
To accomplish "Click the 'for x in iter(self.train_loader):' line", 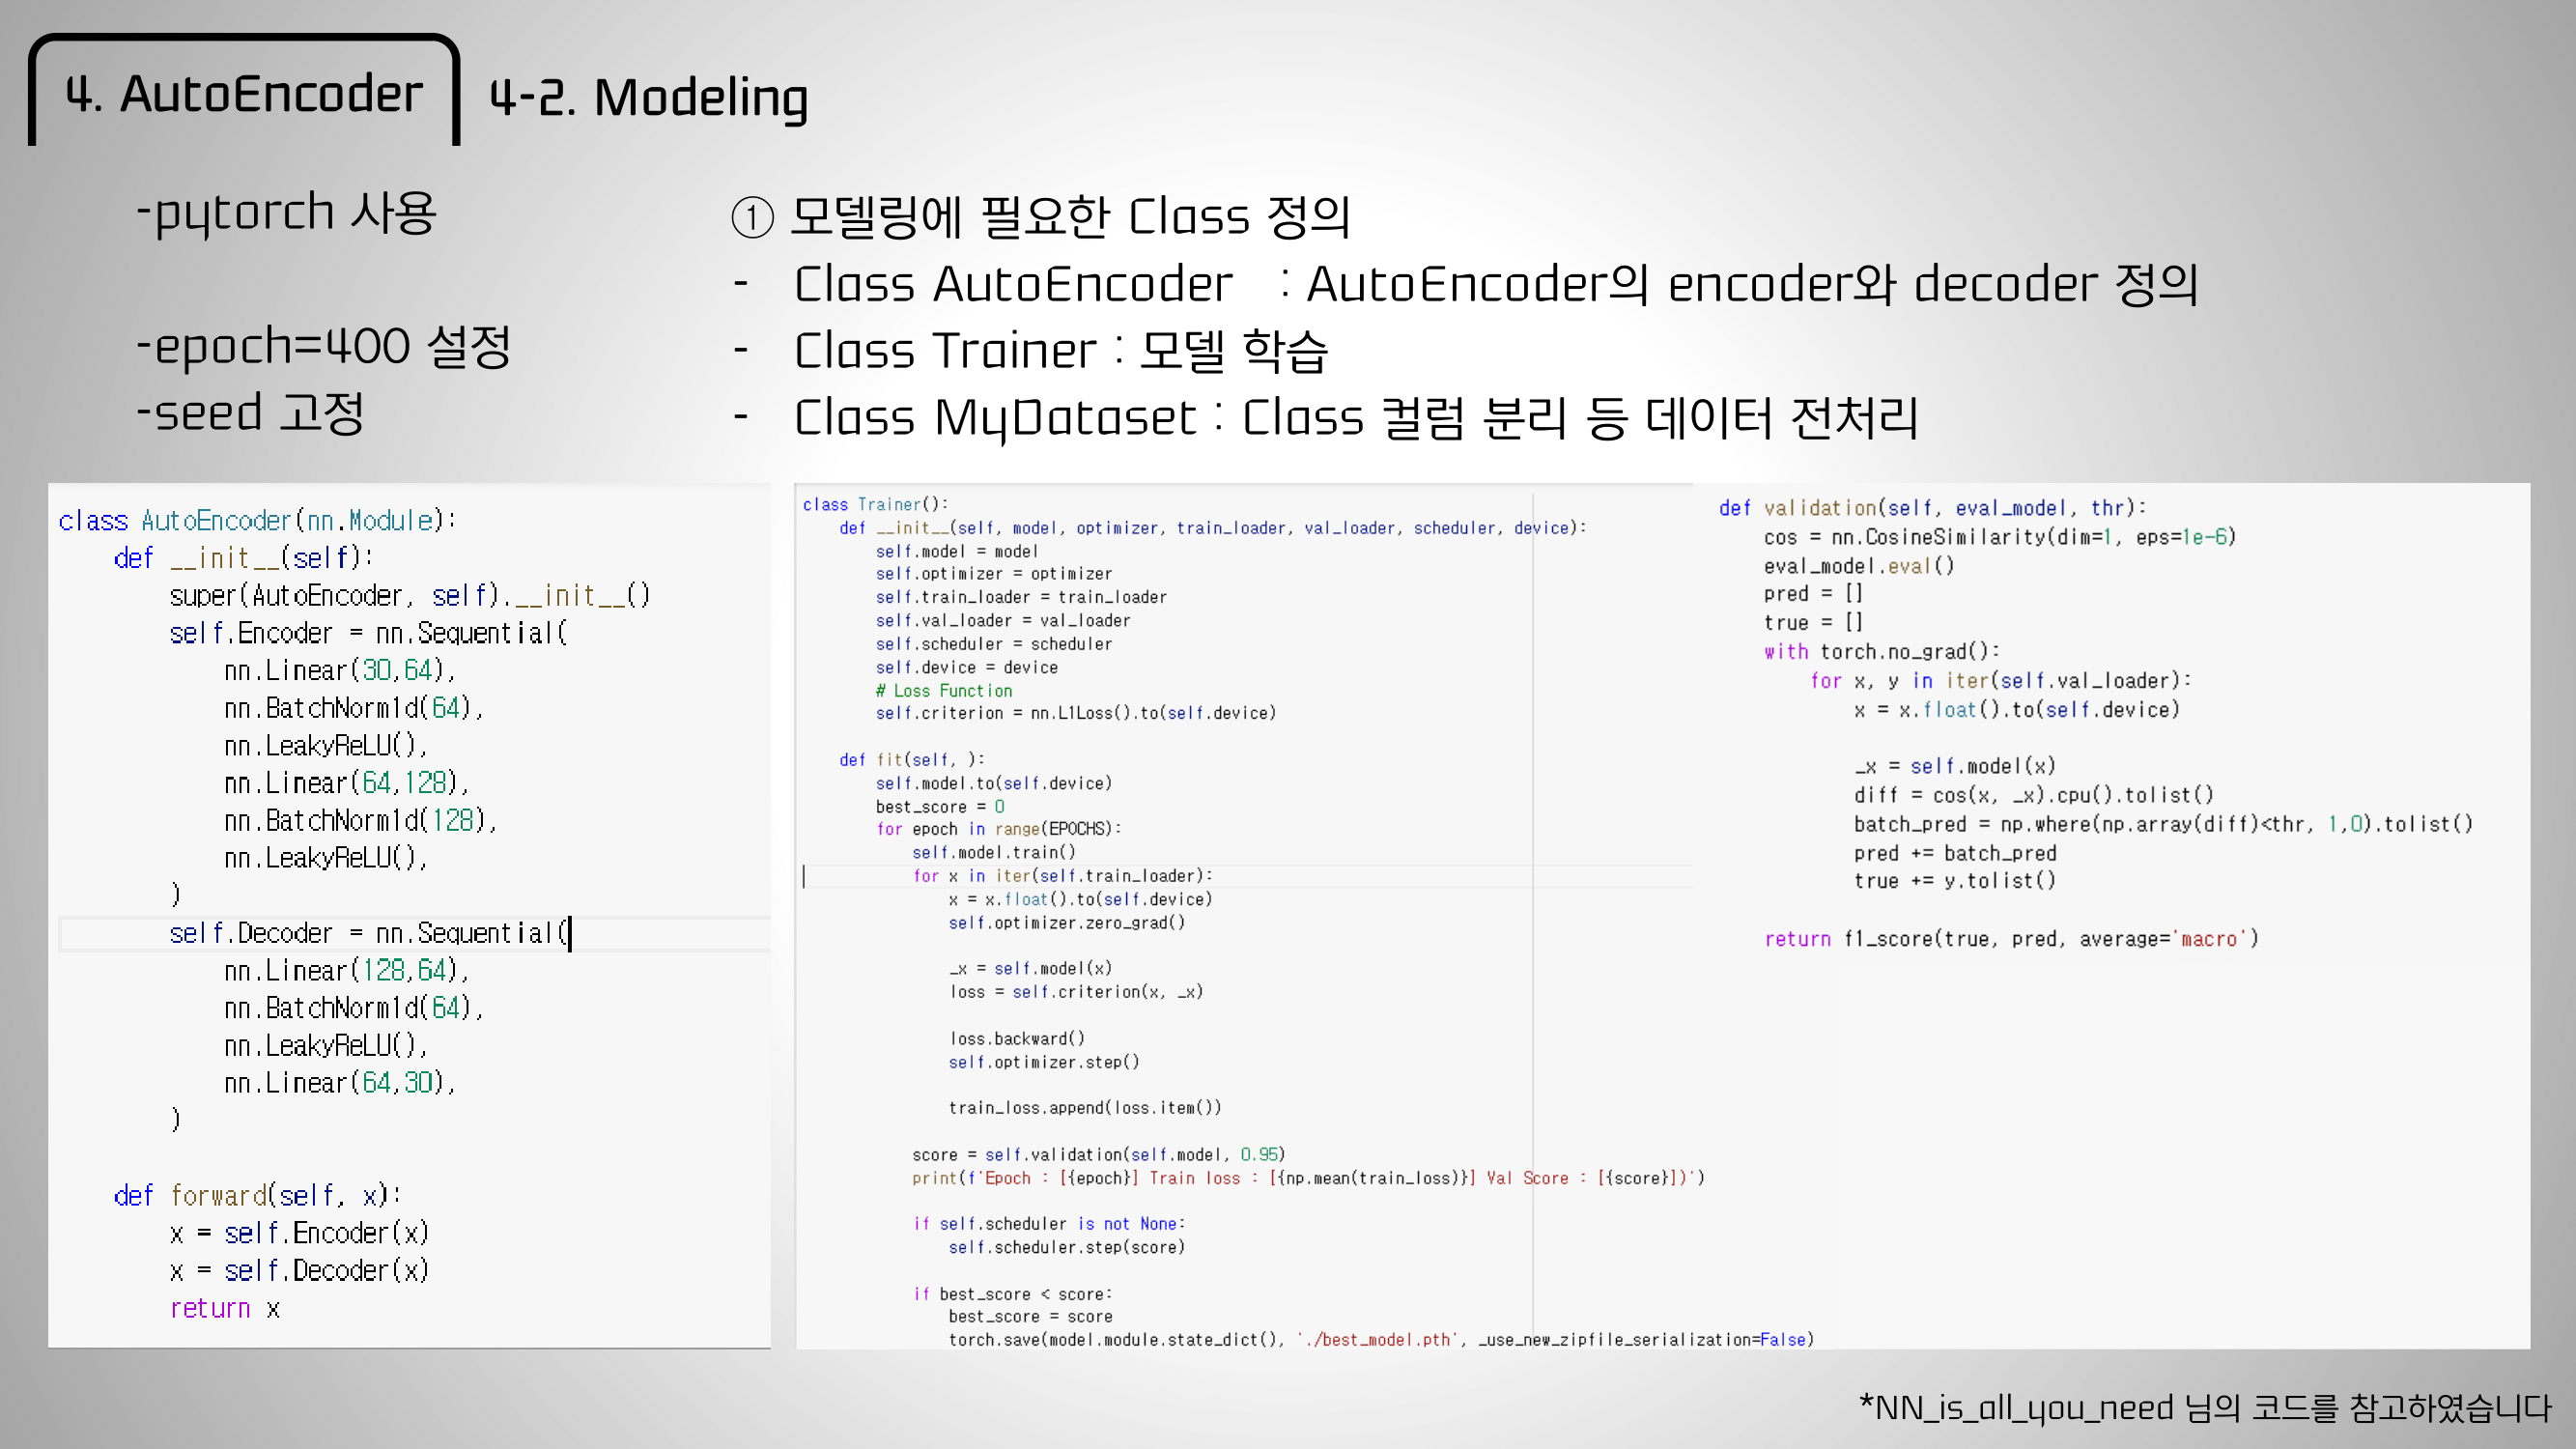I will (1062, 876).
